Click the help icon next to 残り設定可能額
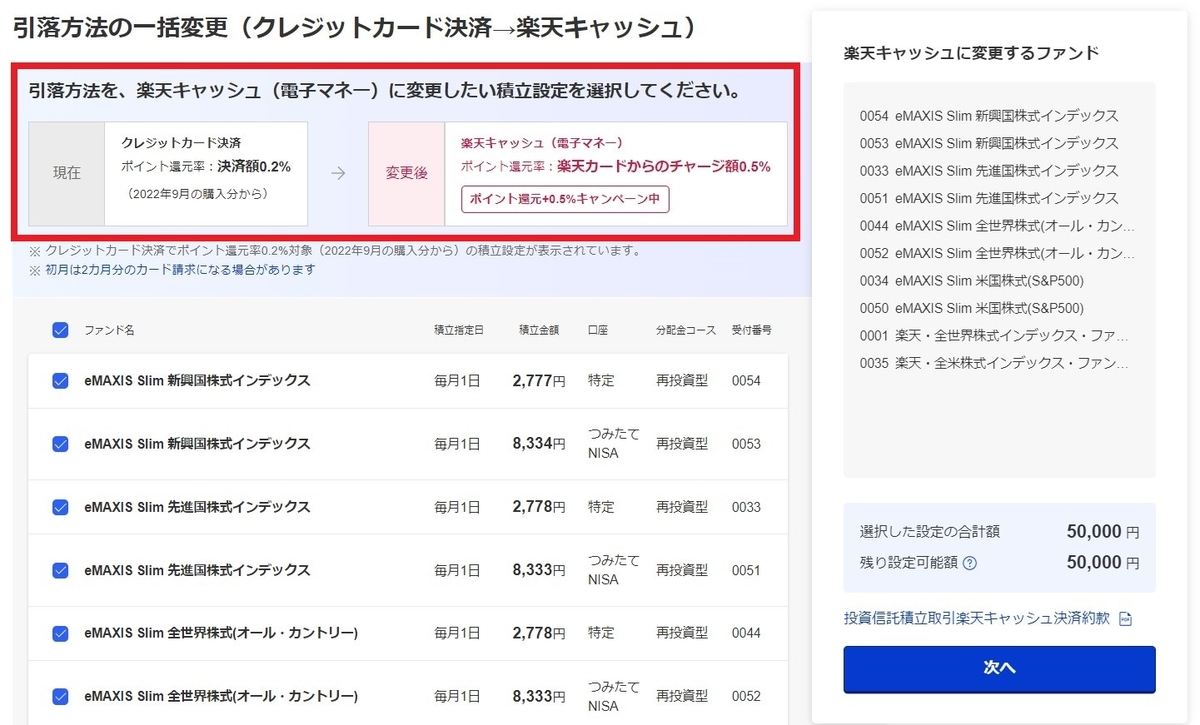This screenshot has height=725, width=1200. (x=969, y=563)
